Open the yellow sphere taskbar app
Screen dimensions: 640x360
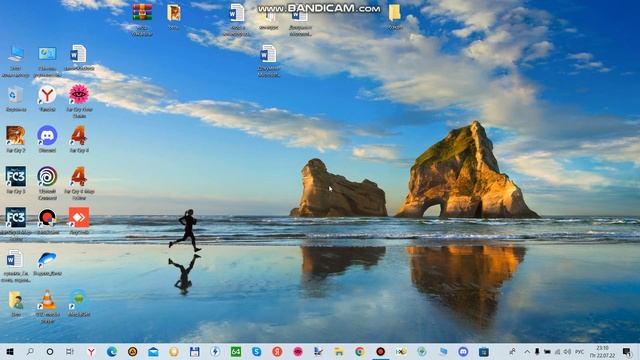click(x=174, y=351)
